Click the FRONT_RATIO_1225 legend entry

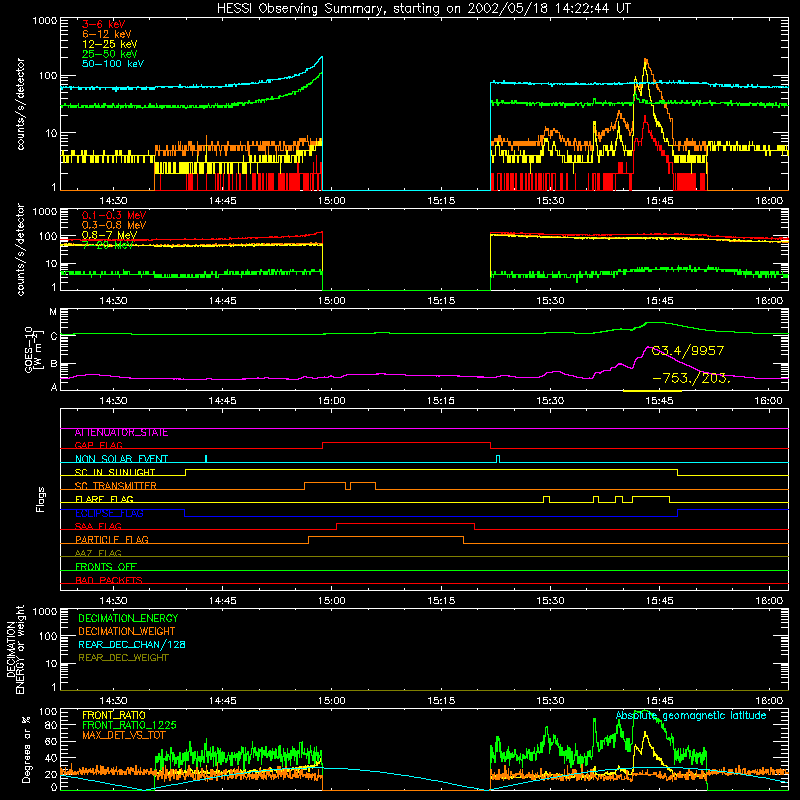[129, 725]
